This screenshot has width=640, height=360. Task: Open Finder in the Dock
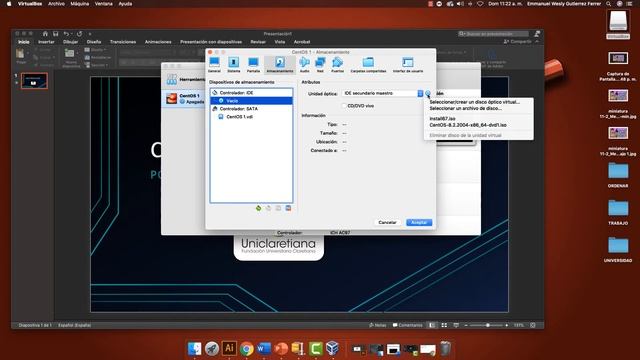[195, 349]
